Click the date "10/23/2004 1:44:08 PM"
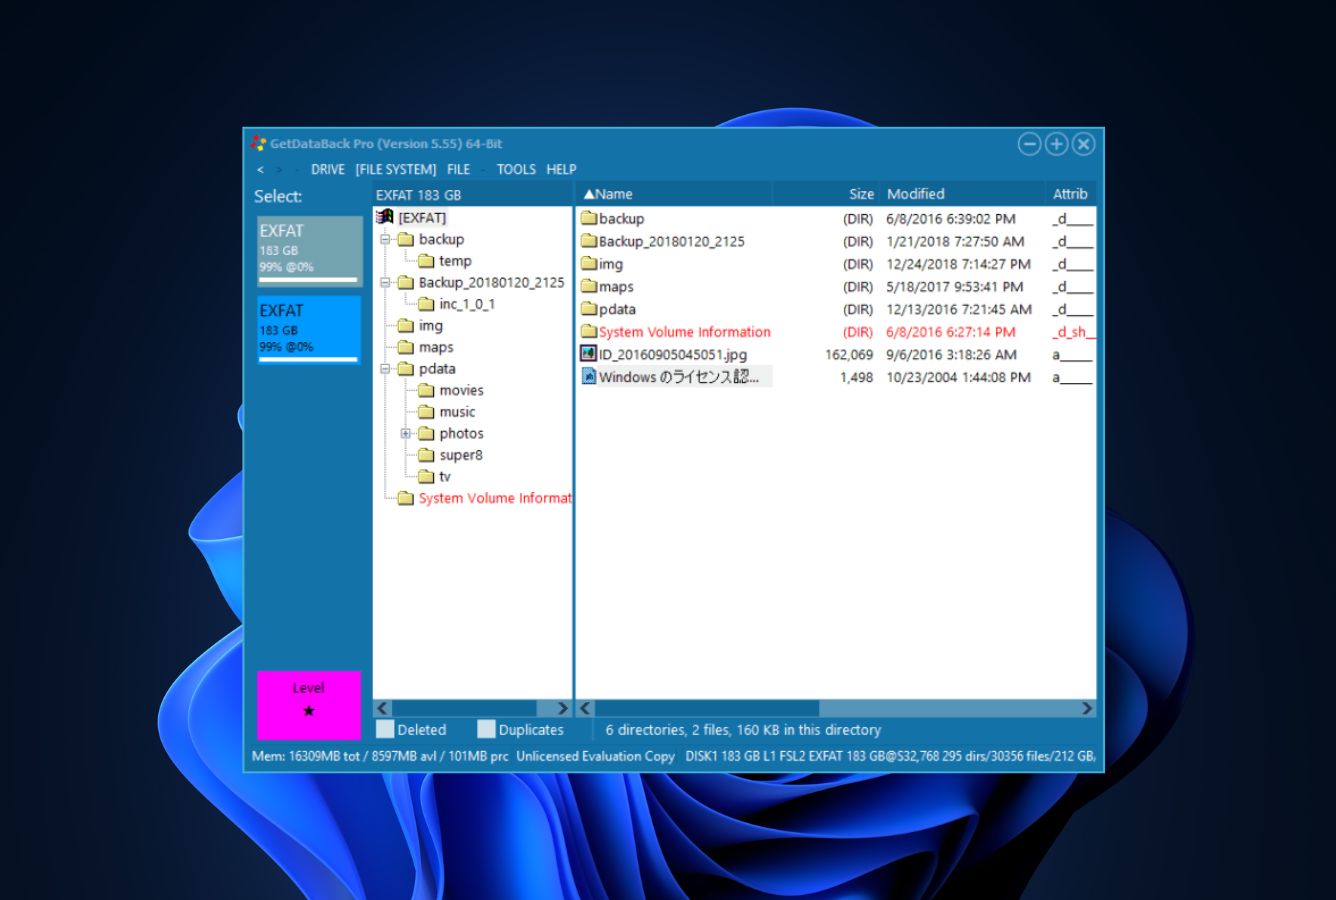Image resolution: width=1336 pixels, height=900 pixels. click(958, 377)
